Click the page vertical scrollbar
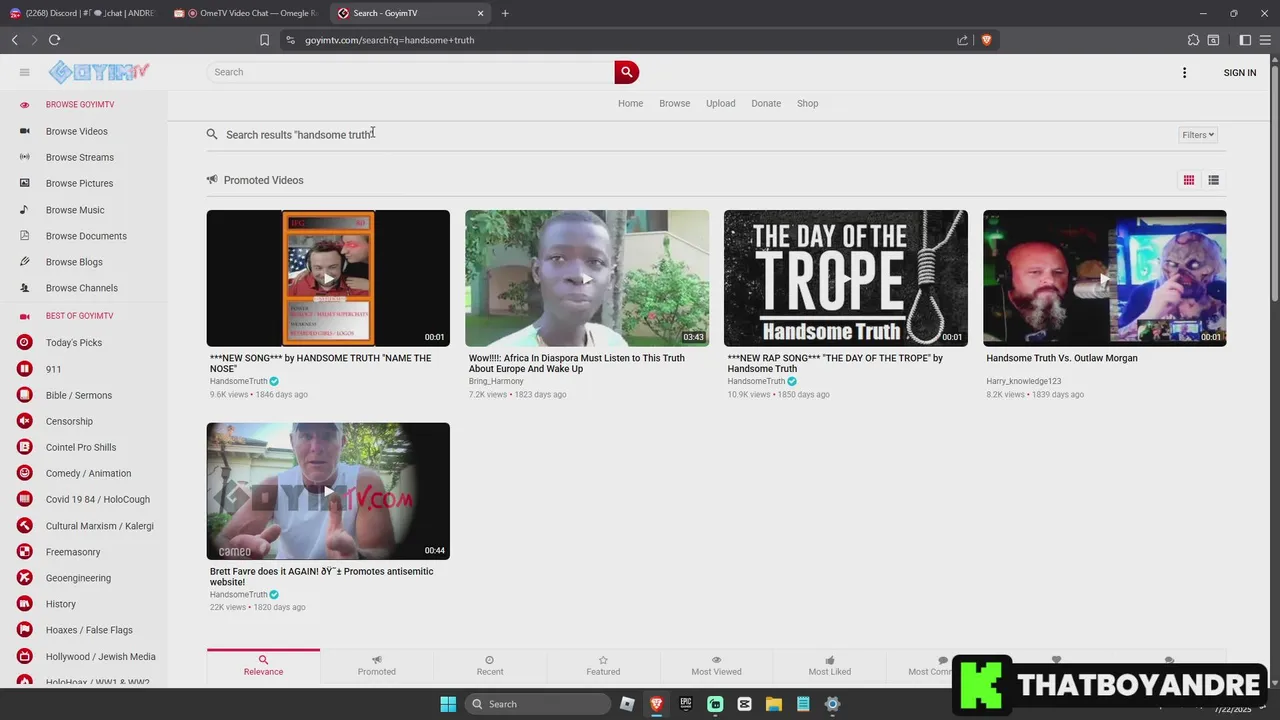Screen dimensions: 1280x720 coord(1274,368)
